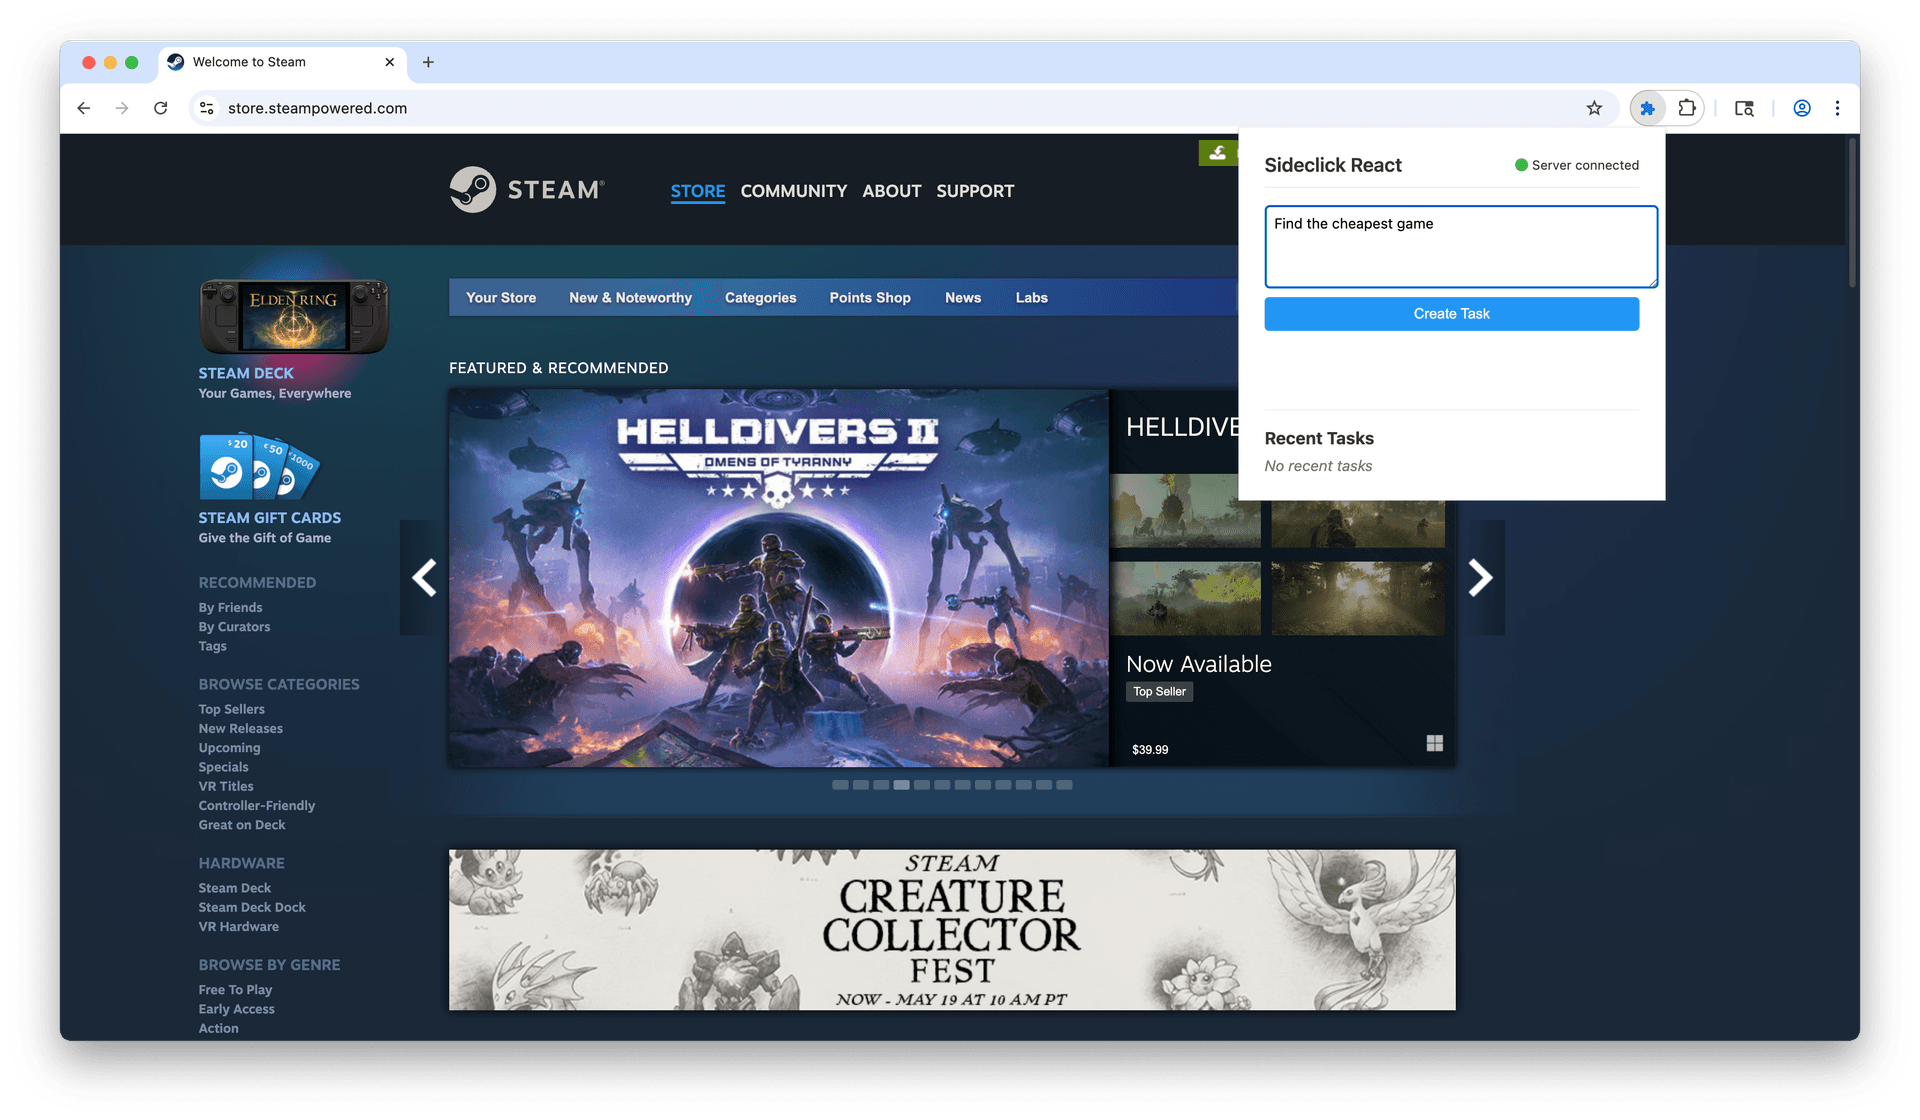Show next featured game with right arrow
This screenshot has height=1120, width=1920.
pyautogui.click(x=1480, y=577)
